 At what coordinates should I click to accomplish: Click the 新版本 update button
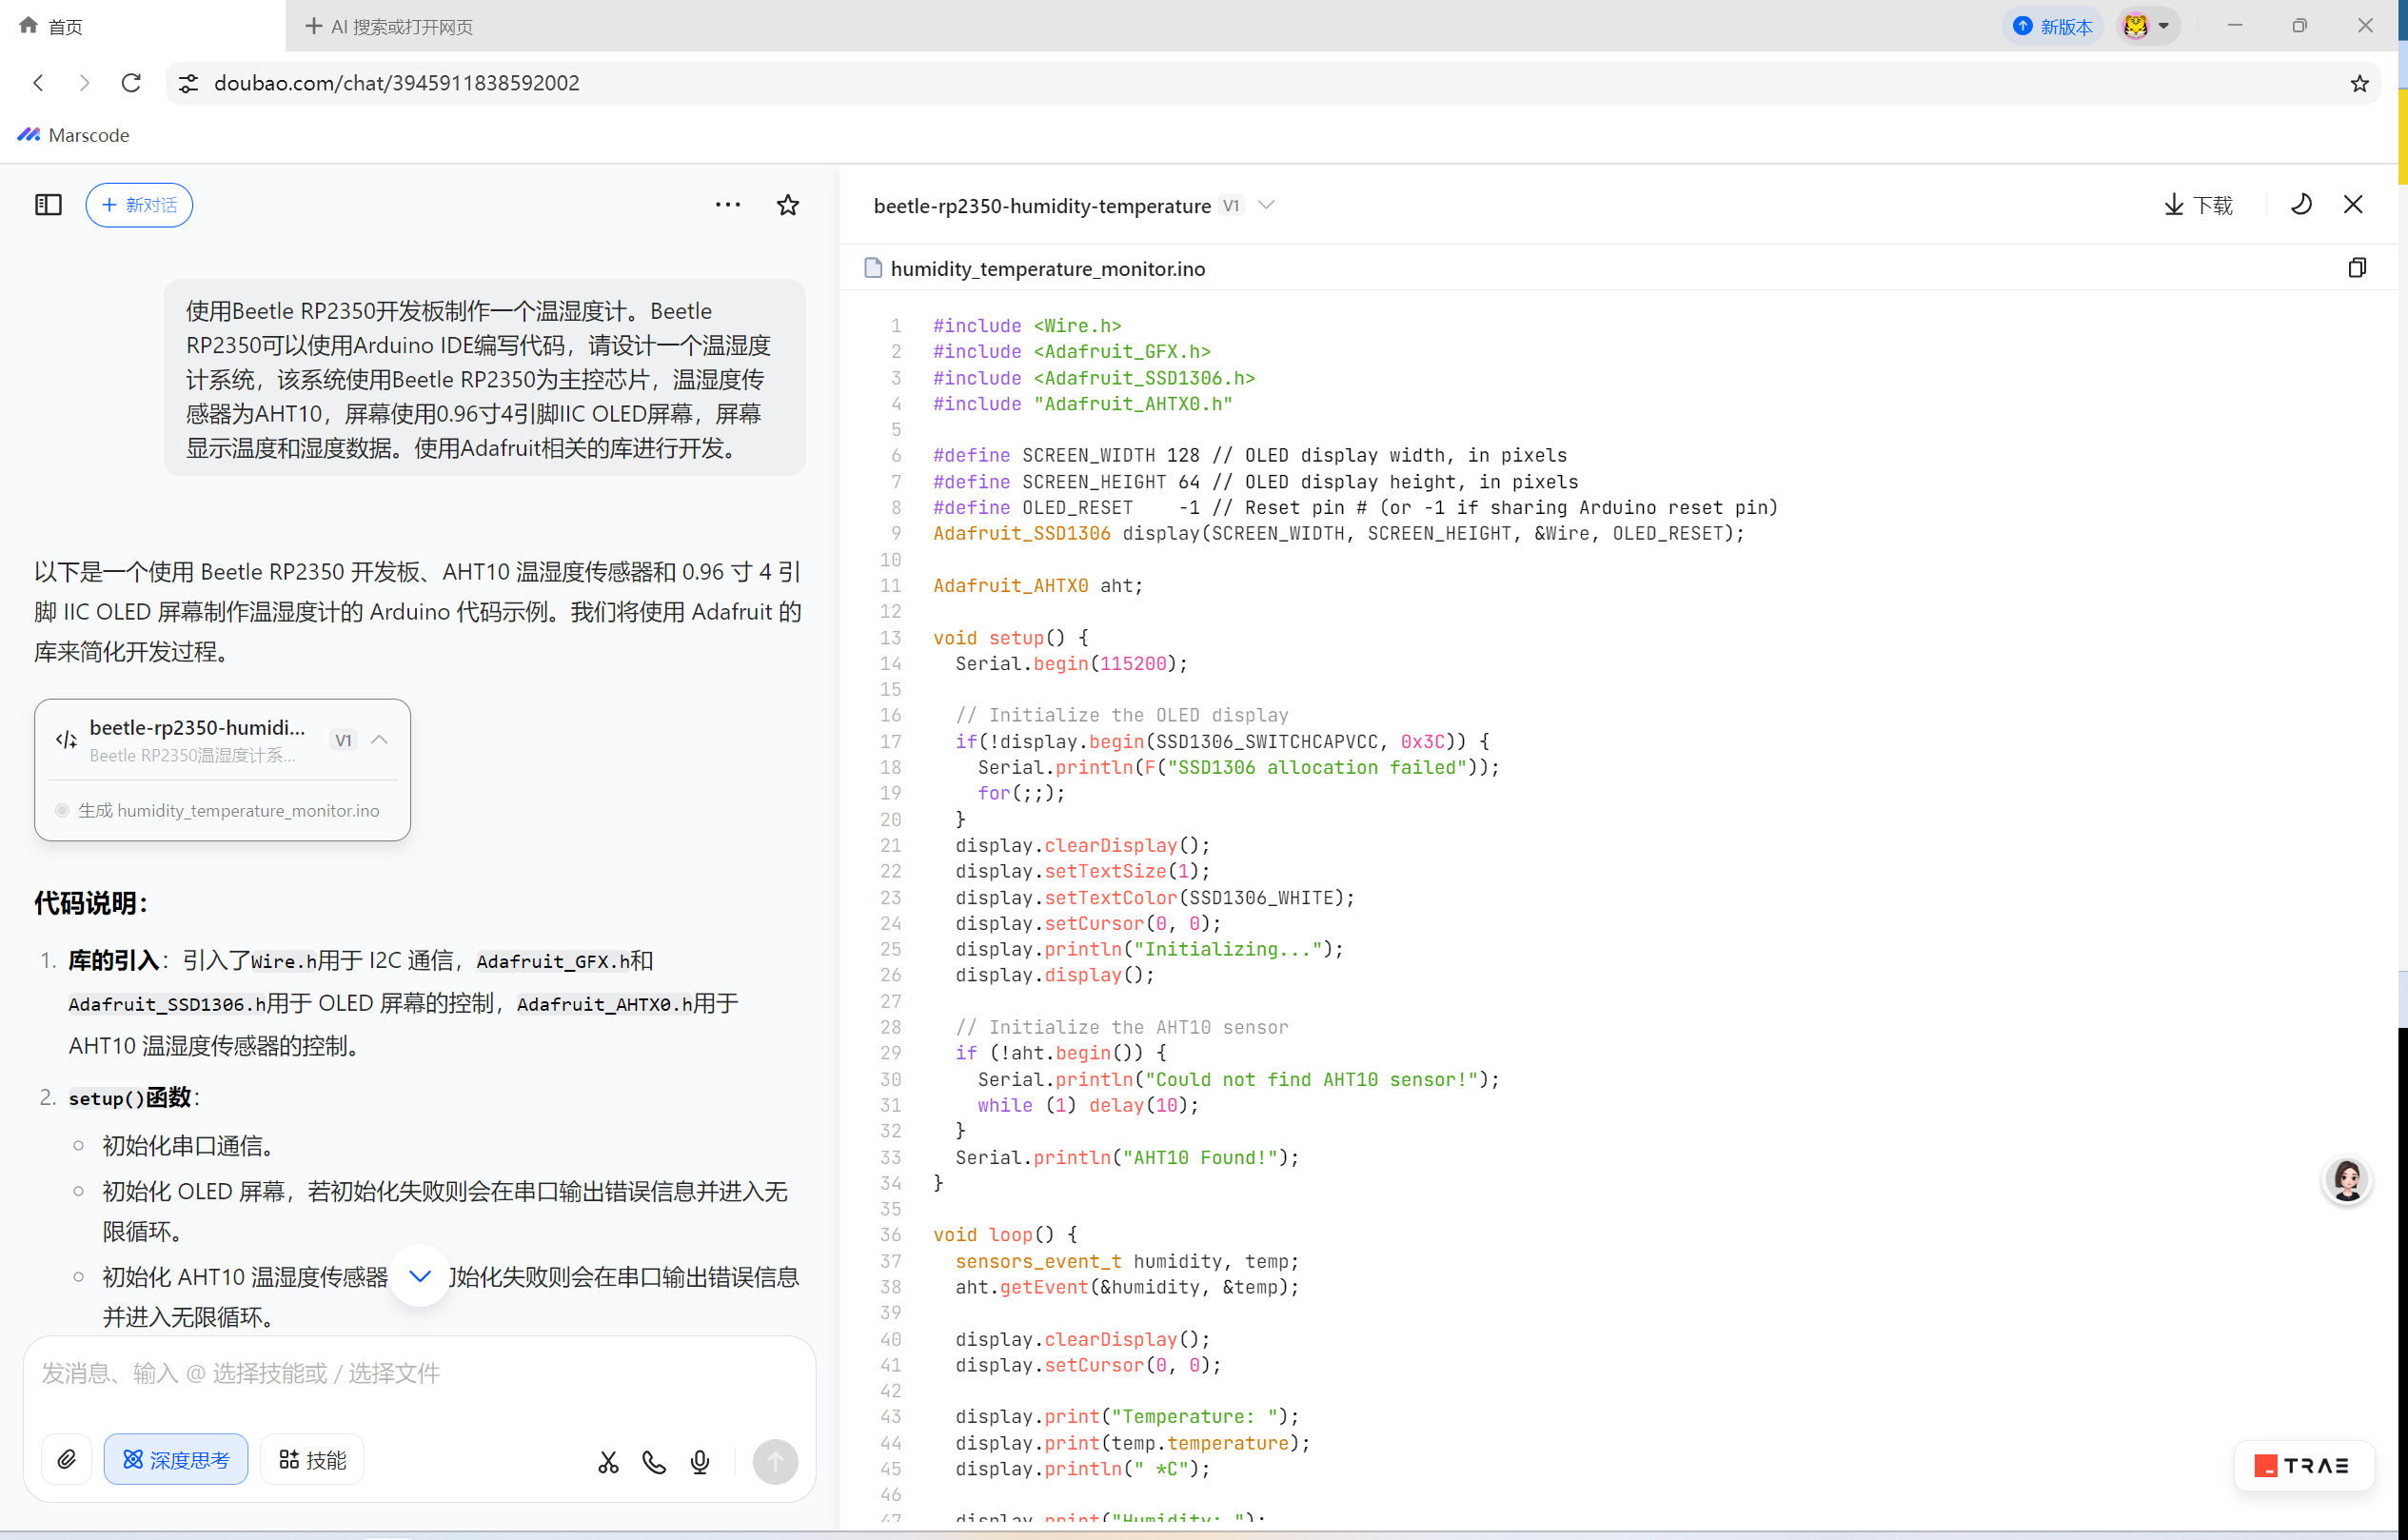click(2053, 26)
